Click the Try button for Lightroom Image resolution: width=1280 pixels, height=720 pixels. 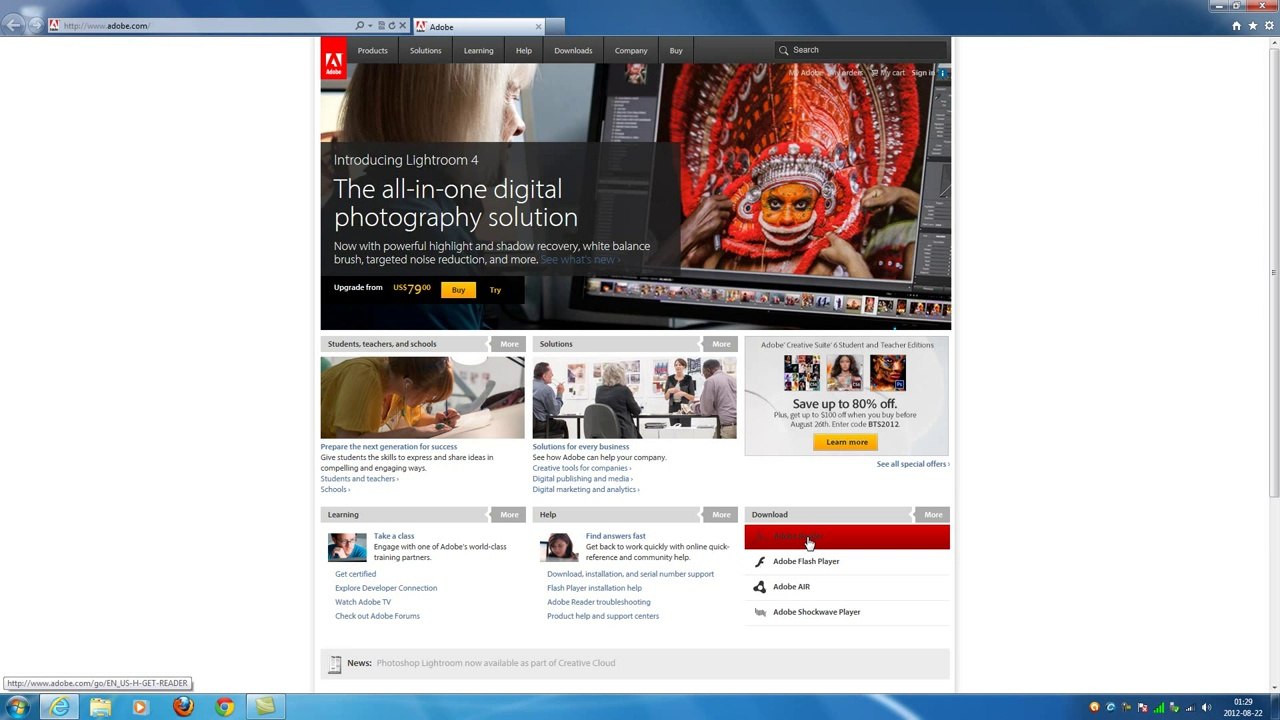(x=495, y=290)
